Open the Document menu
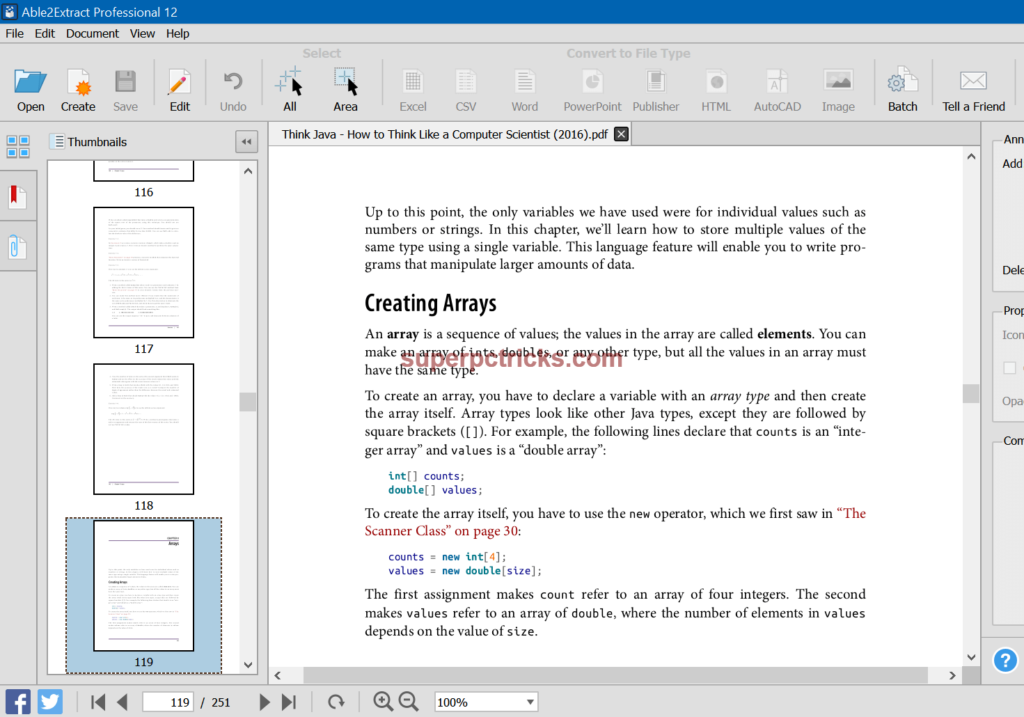 point(92,33)
